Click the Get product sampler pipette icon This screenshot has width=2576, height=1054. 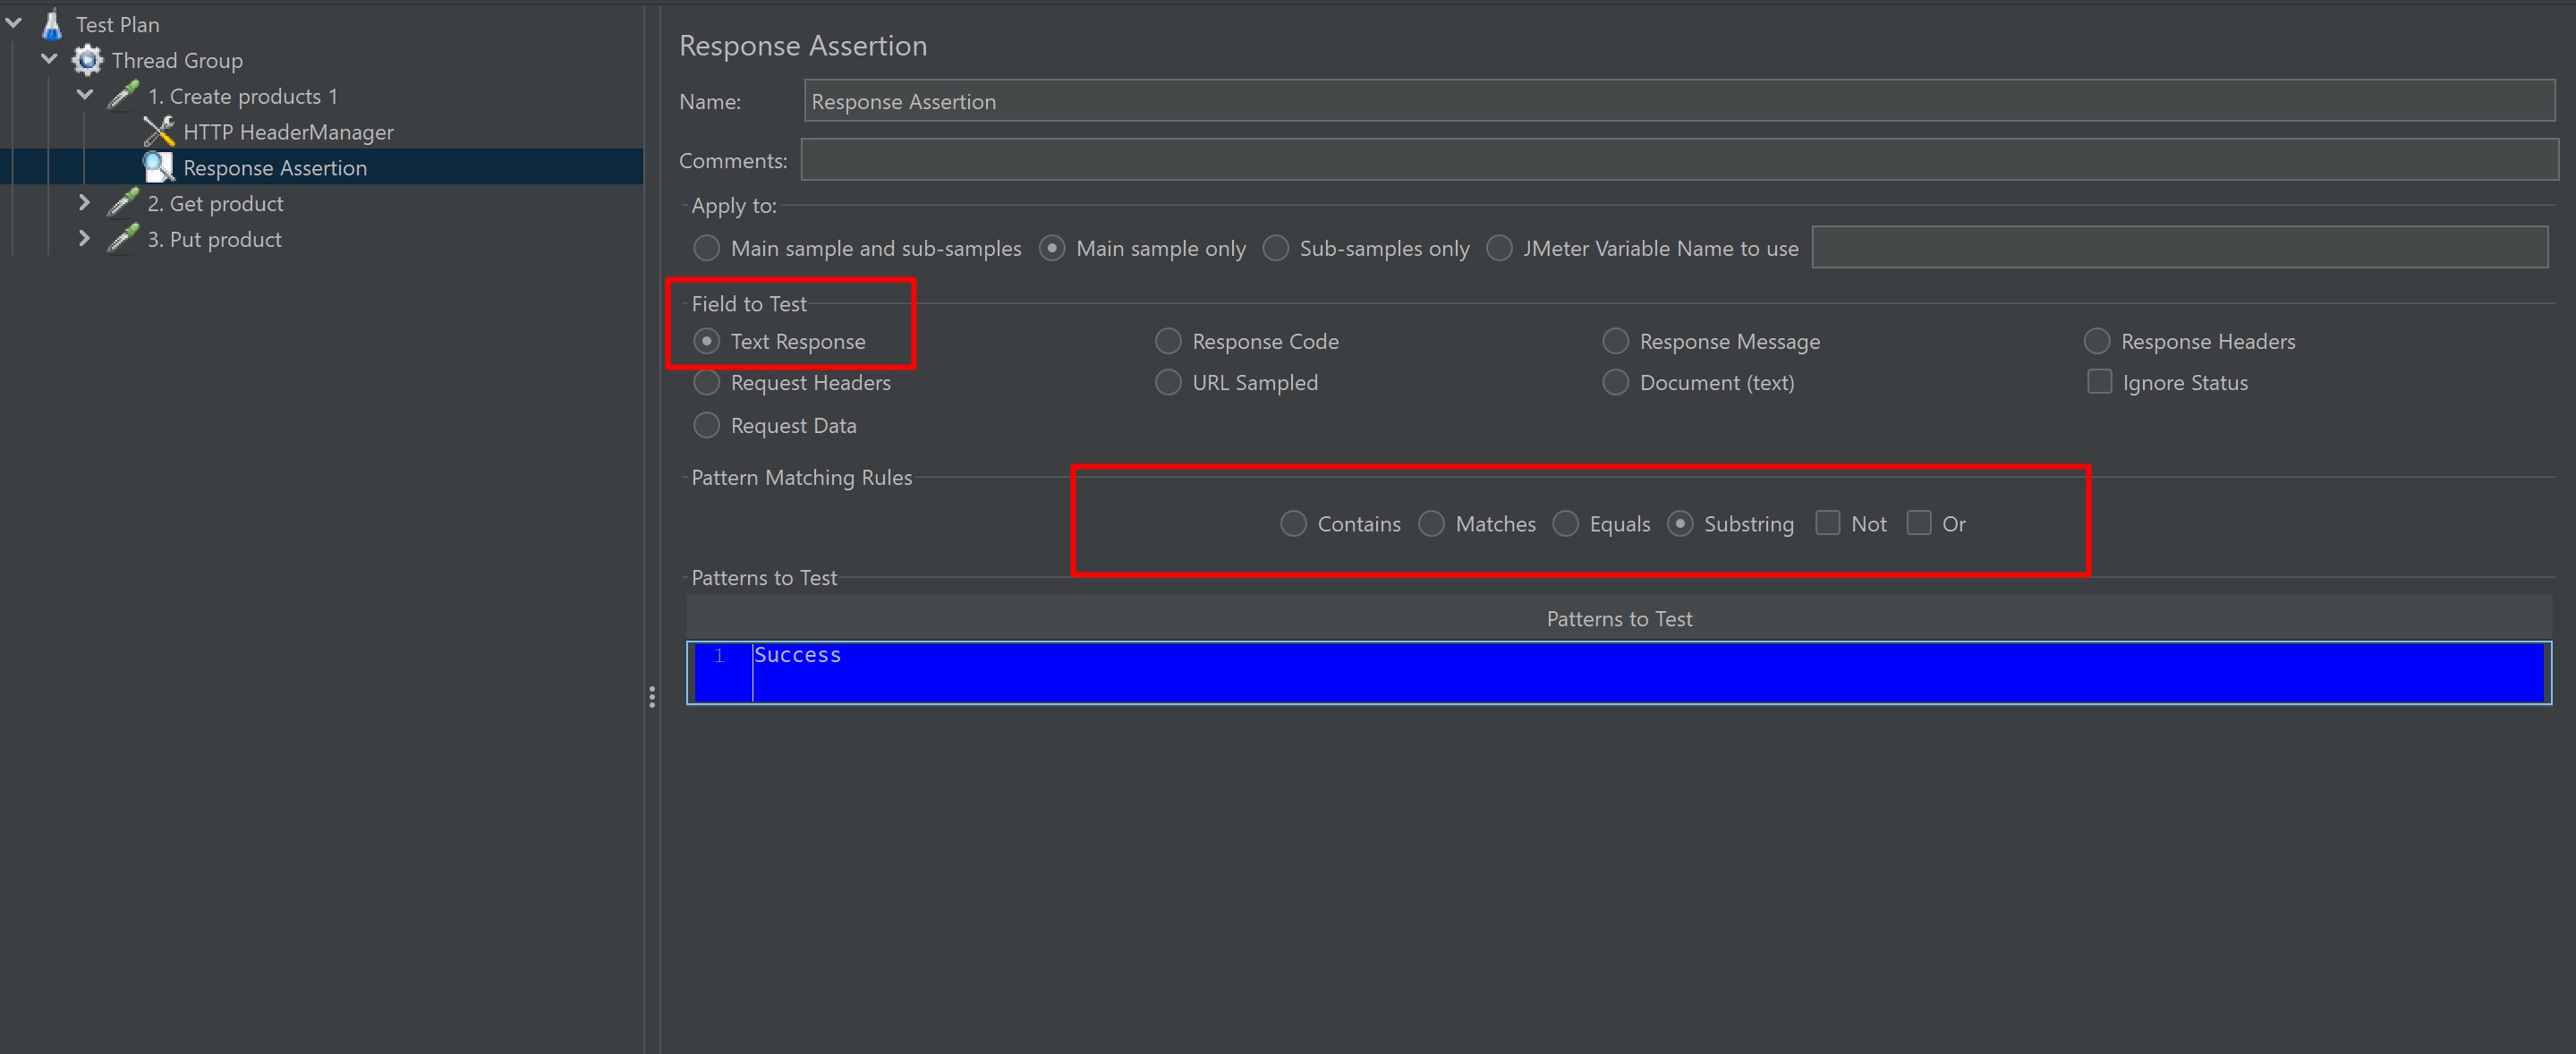(123, 203)
